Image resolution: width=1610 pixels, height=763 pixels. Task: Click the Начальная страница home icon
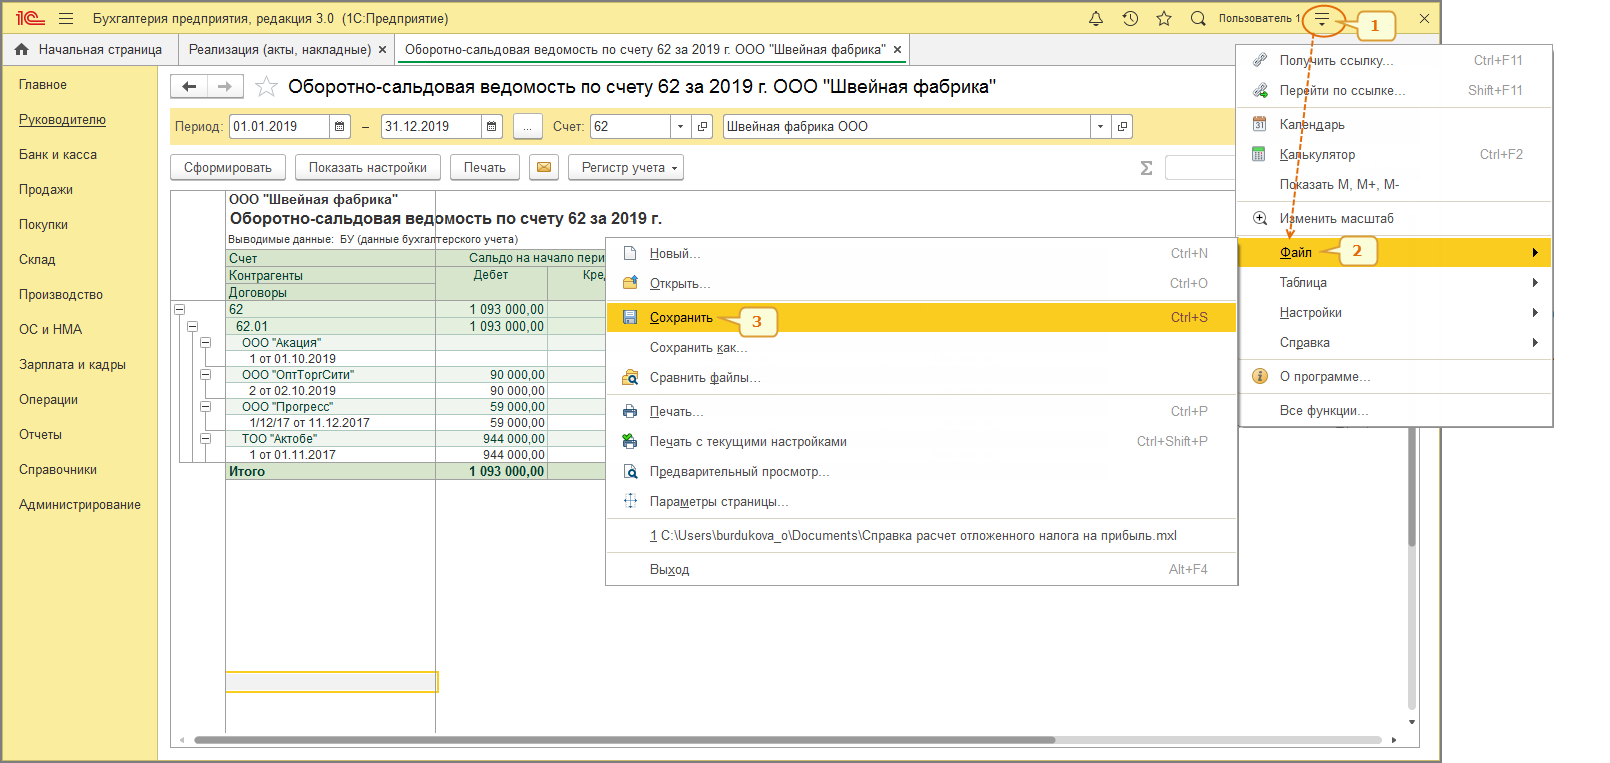click(x=21, y=49)
